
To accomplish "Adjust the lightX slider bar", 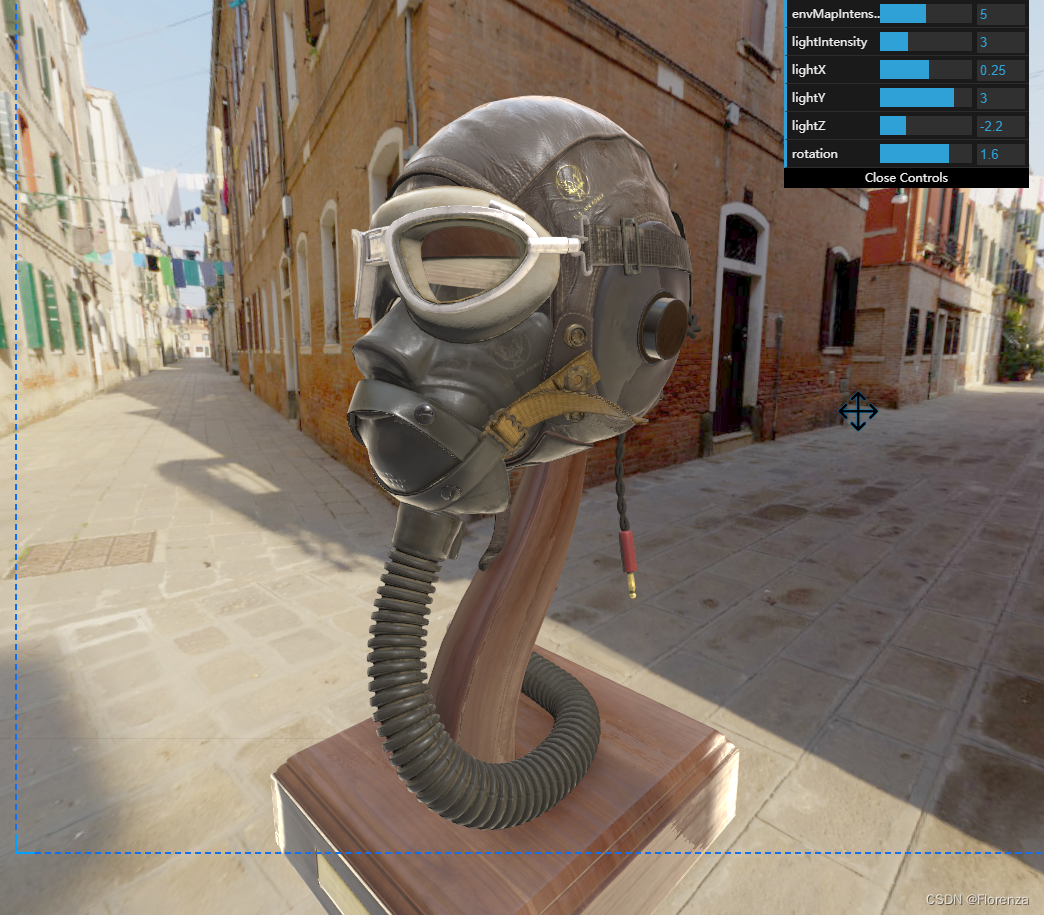I will pyautogui.click(x=925, y=70).
